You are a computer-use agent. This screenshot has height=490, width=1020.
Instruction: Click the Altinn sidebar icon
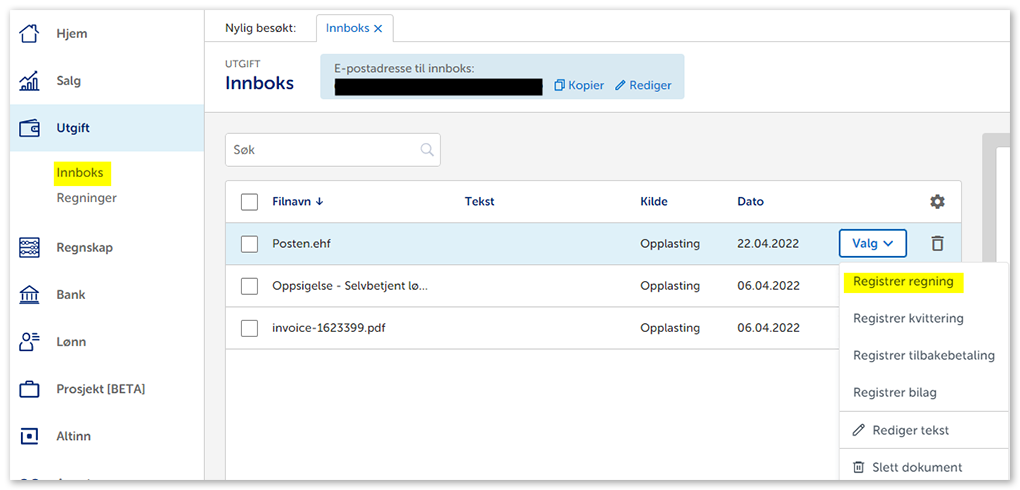(x=30, y=436)
